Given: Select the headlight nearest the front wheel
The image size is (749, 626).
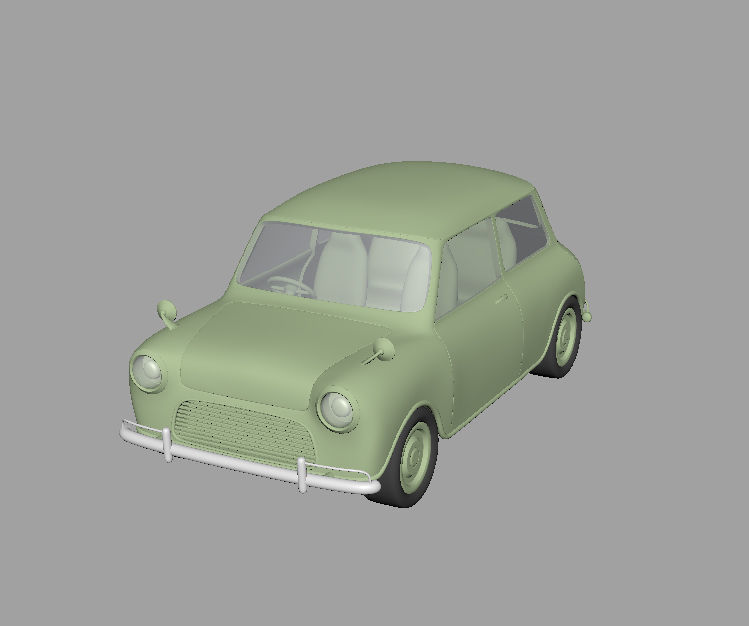Looking at the screenshot, I should coord(337,410).
